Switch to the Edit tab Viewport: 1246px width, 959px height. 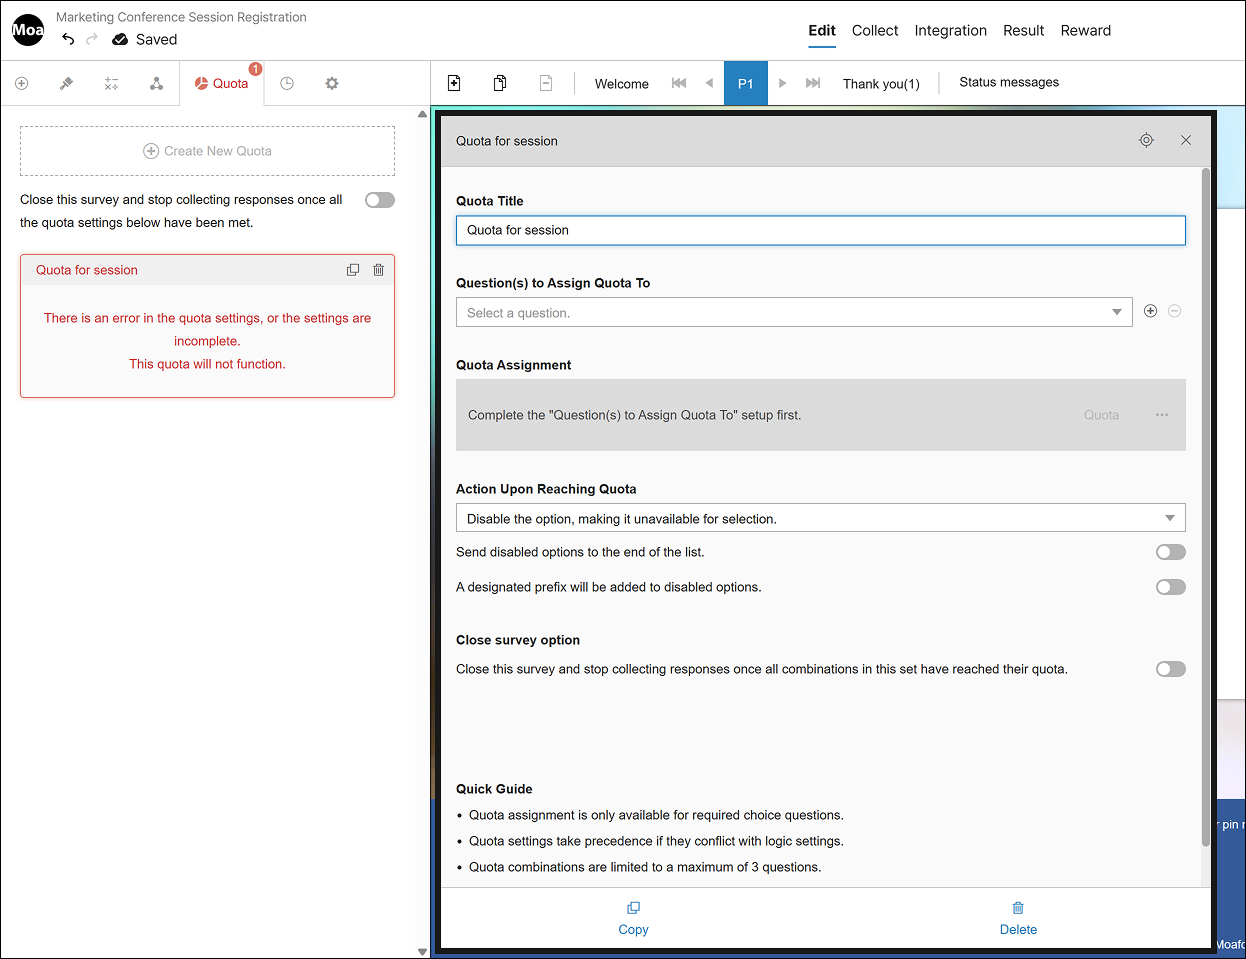click(822, 31)
